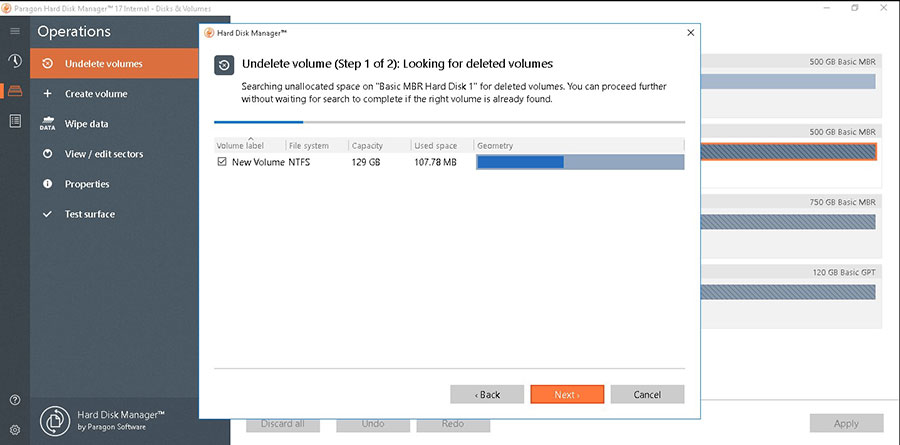Click the View / edit sectors icon

[48, 154]
